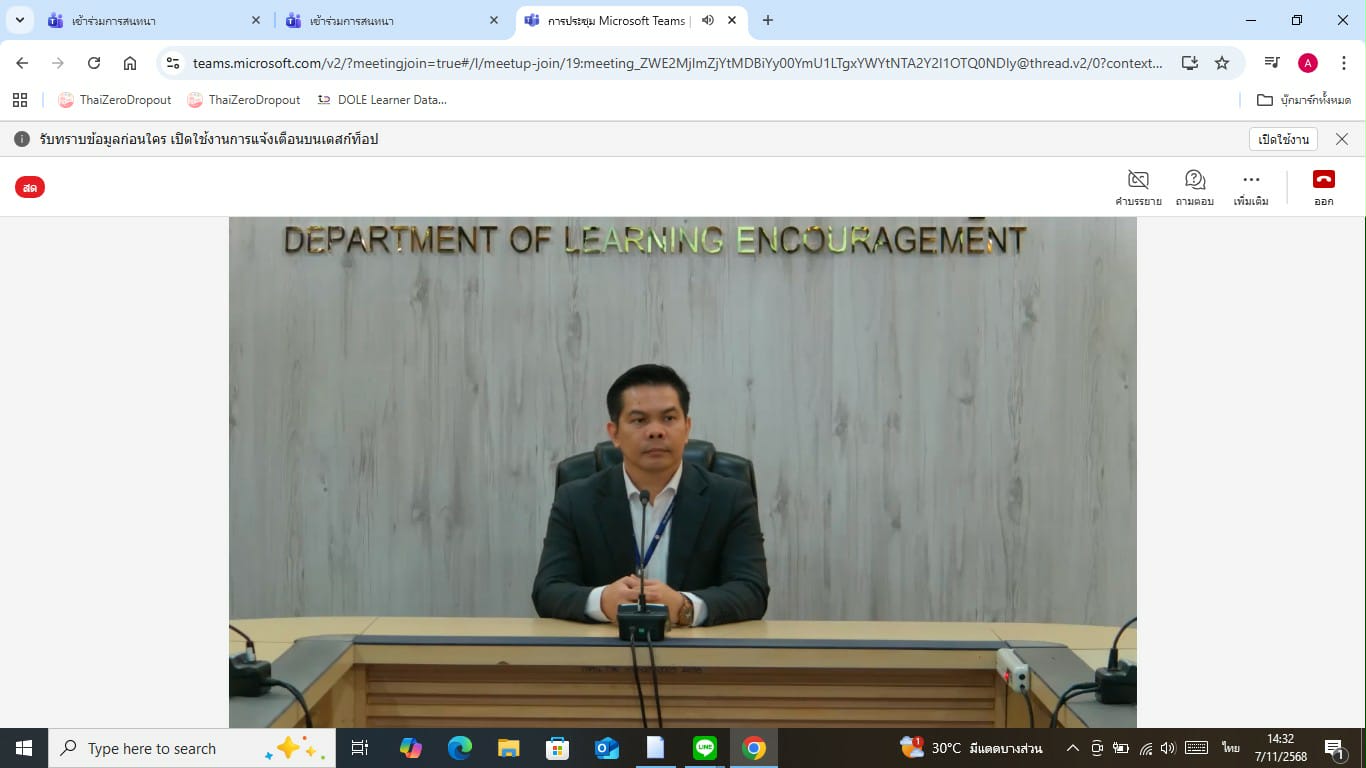Click the Type here to search box
This screenshot has height=768, width=1366.
[192, 748]
